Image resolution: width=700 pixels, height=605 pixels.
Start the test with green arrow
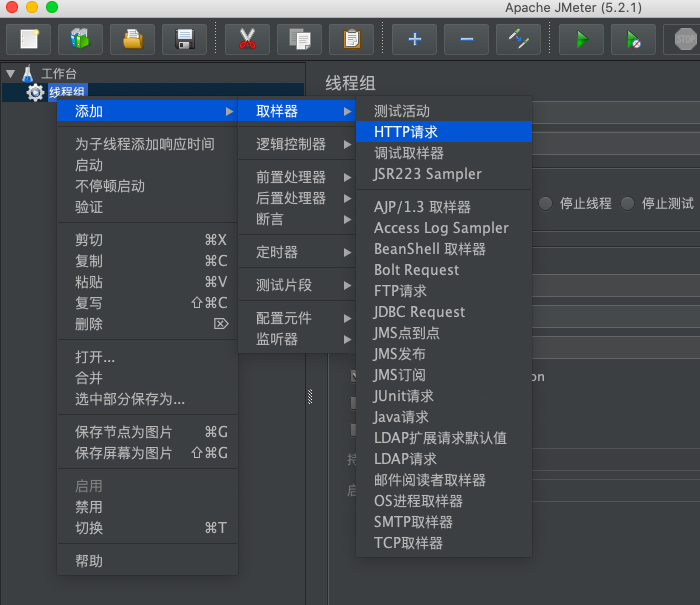tap(581, 40)
